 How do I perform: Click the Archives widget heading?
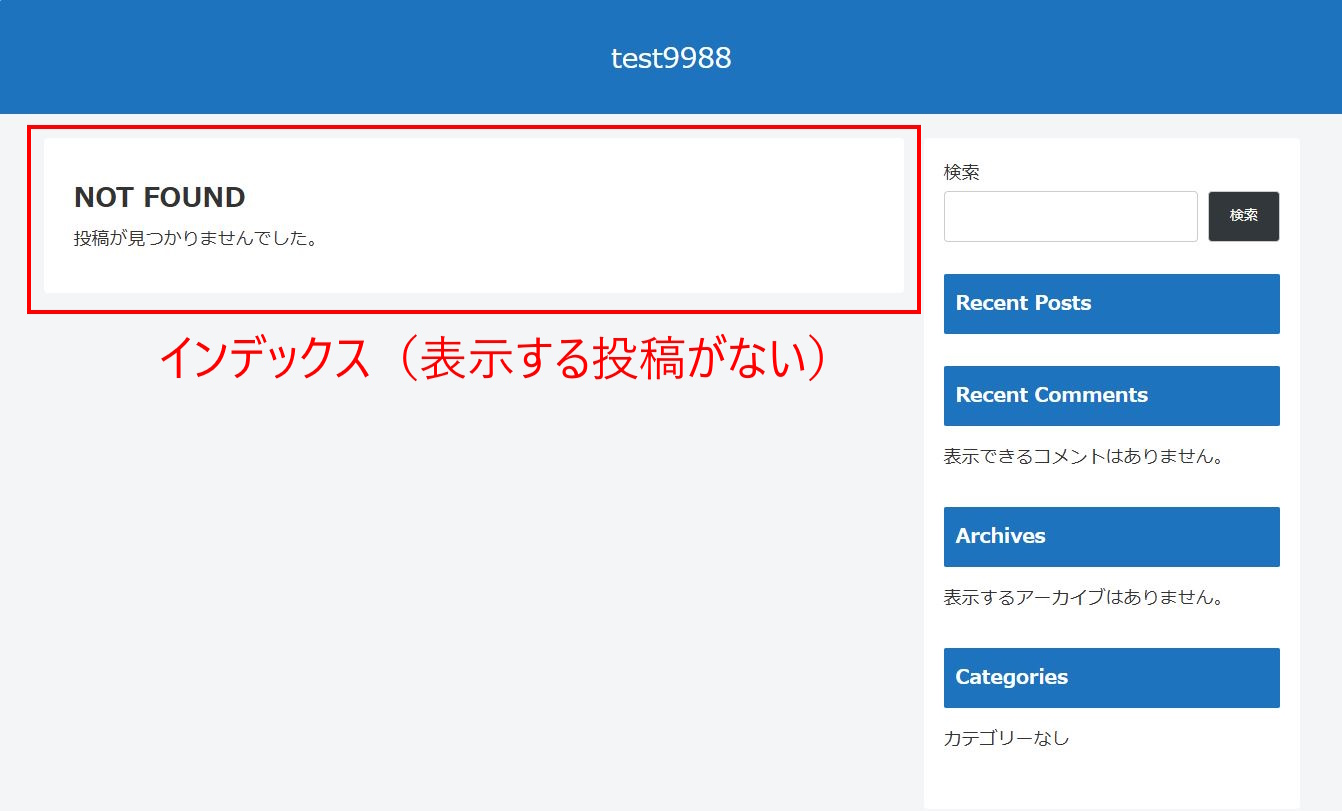pyautogui.click(x=1000, y=536)
